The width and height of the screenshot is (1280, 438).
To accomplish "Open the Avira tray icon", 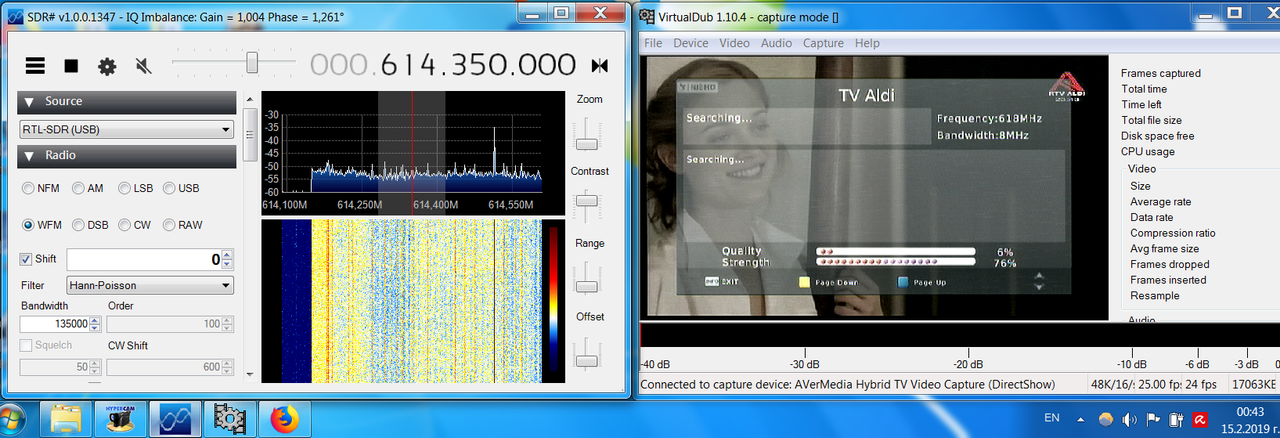I will coord(1198,418).
